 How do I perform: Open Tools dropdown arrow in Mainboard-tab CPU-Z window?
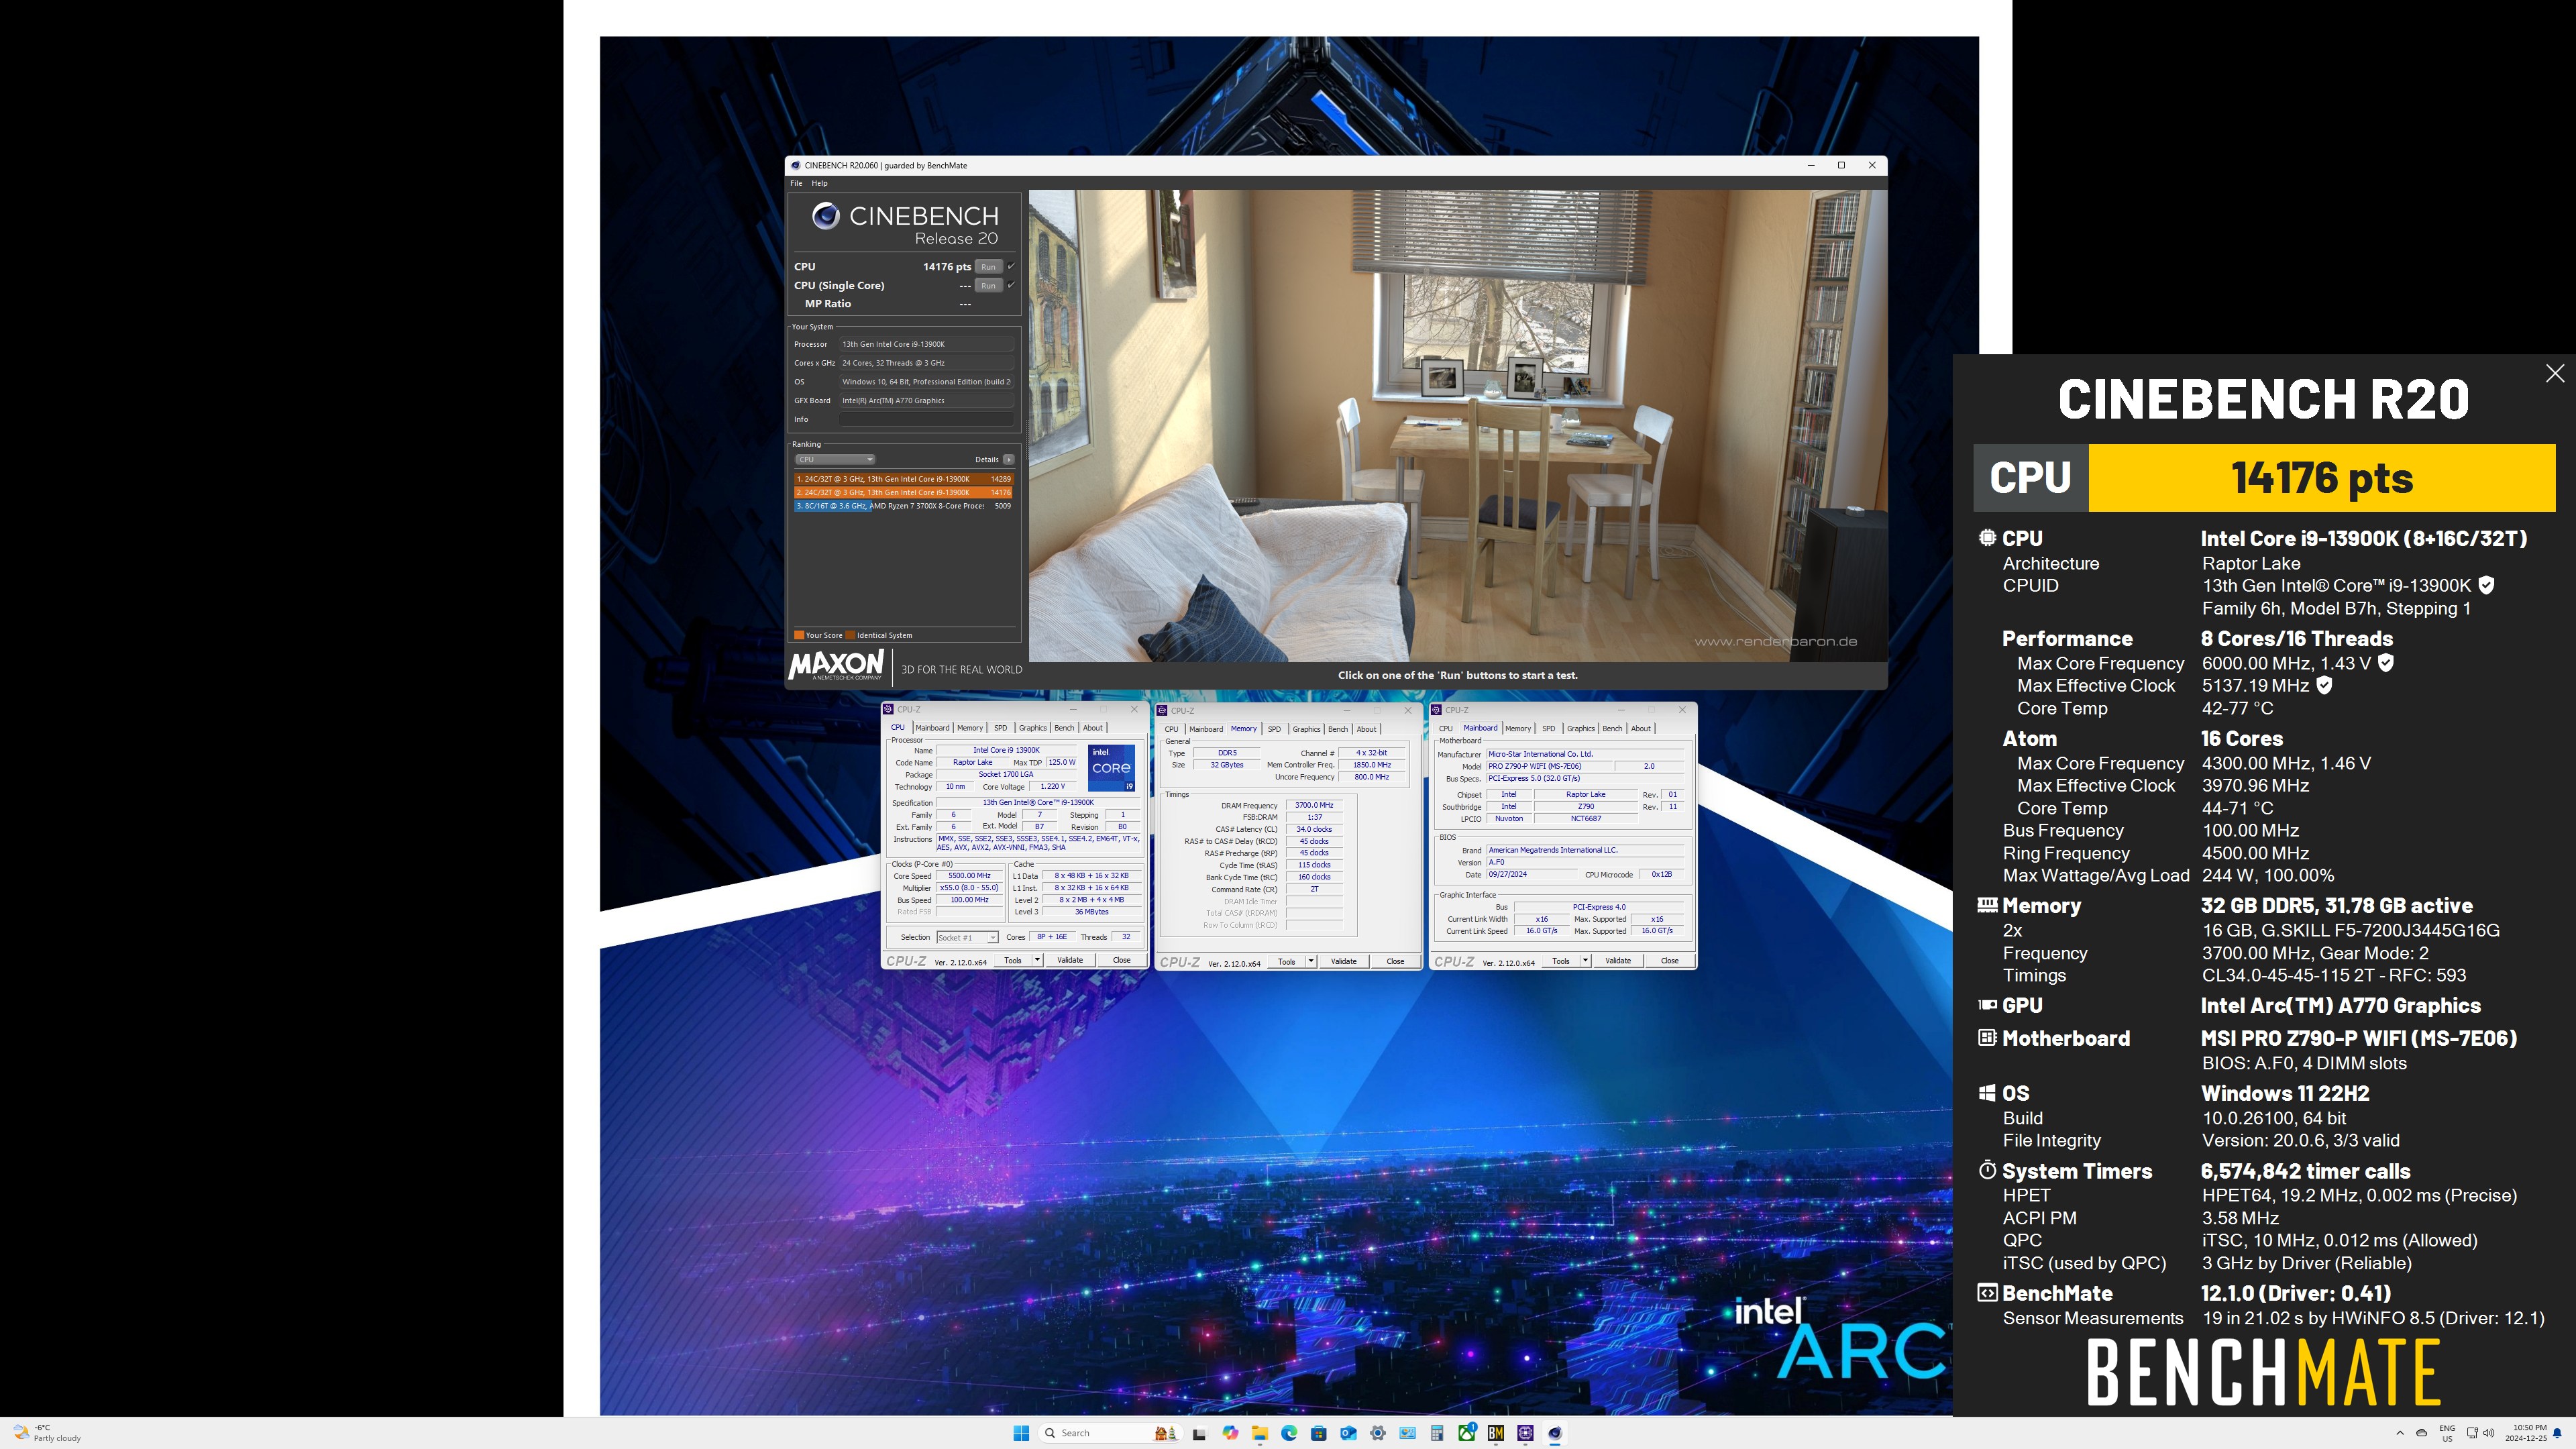coord(1585,961)
